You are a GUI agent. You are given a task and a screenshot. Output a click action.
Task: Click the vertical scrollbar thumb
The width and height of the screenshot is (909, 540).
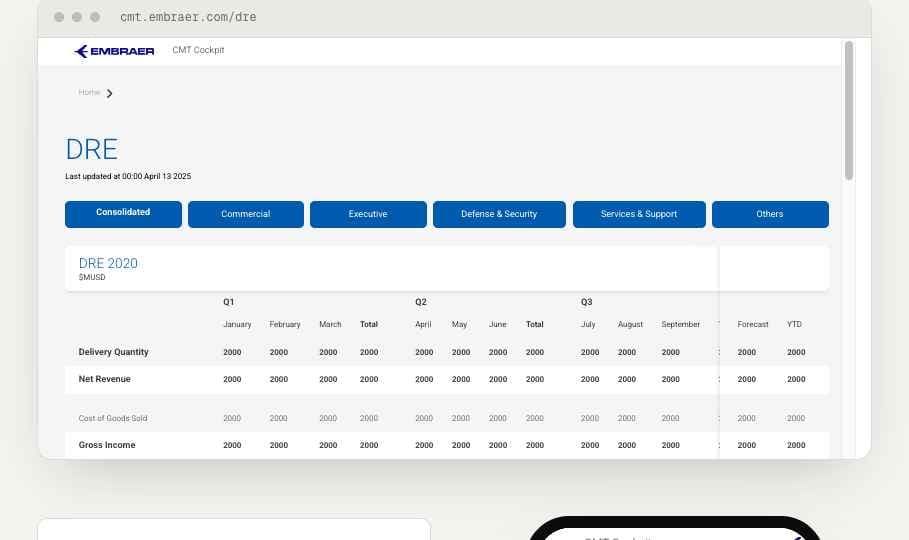pos(849,110)
